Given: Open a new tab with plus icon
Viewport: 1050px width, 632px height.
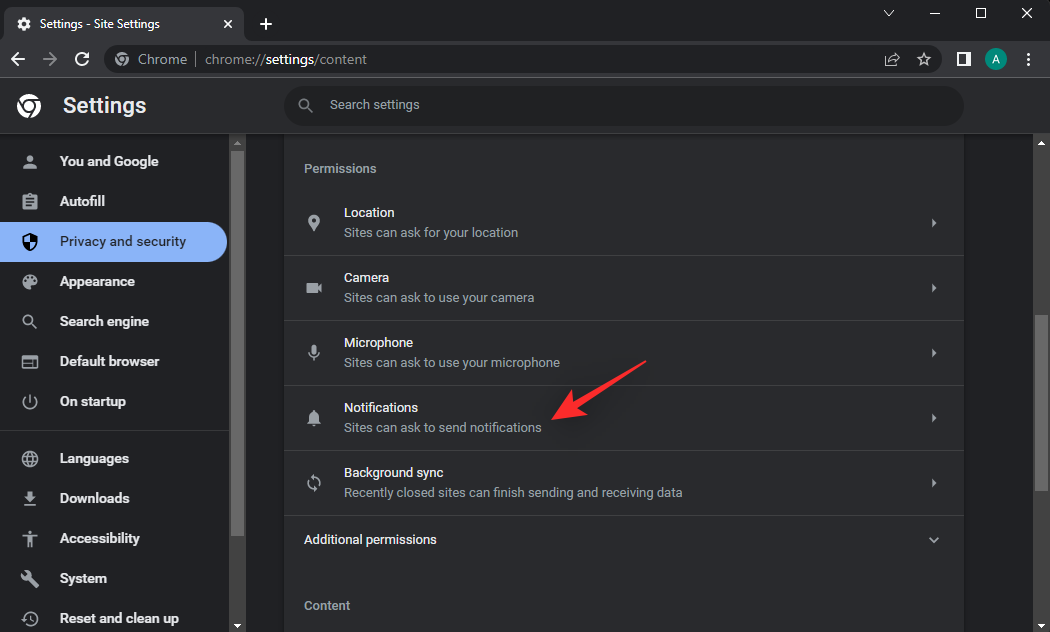Looking at the screenshot, I should [265, 24].
